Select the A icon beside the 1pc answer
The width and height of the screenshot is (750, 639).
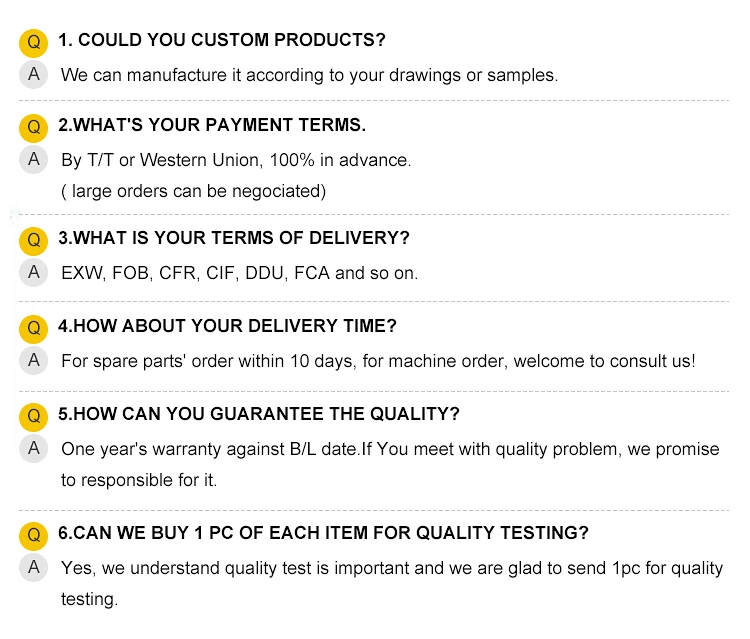pyautogui.click(x=34, y=567)
